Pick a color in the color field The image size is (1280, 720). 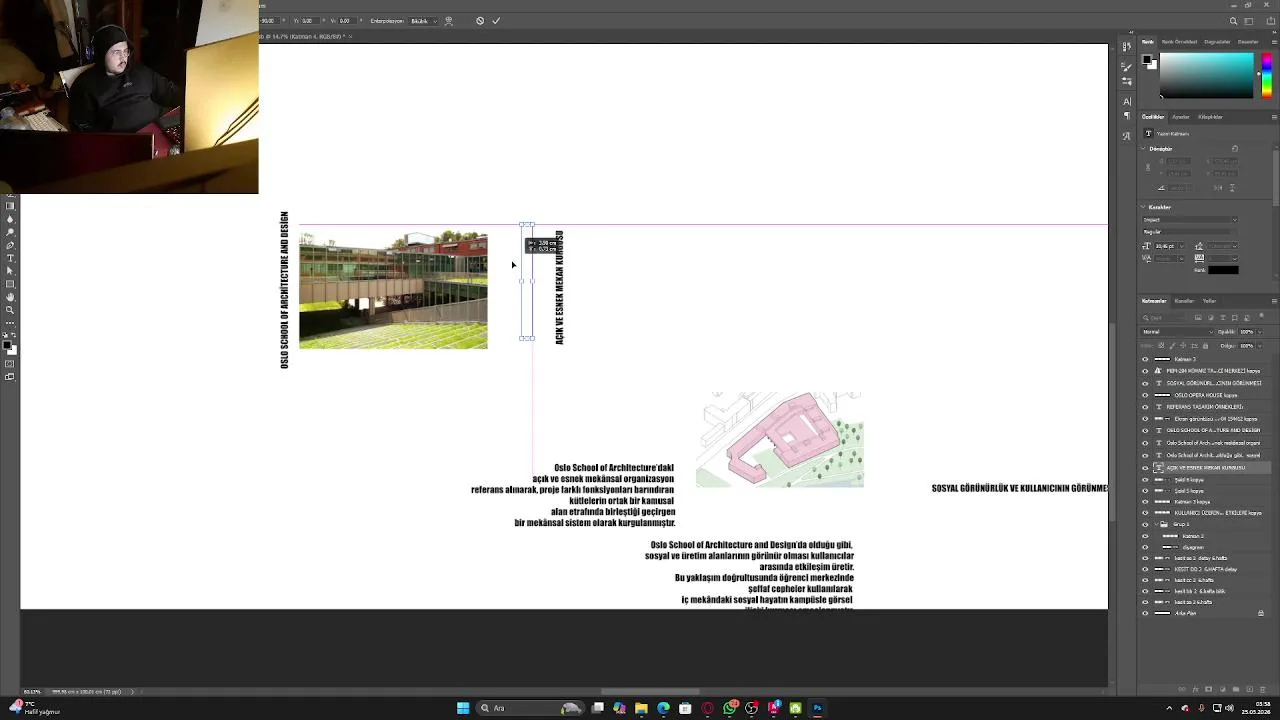pyautogui.click(x=1206, y=75)
